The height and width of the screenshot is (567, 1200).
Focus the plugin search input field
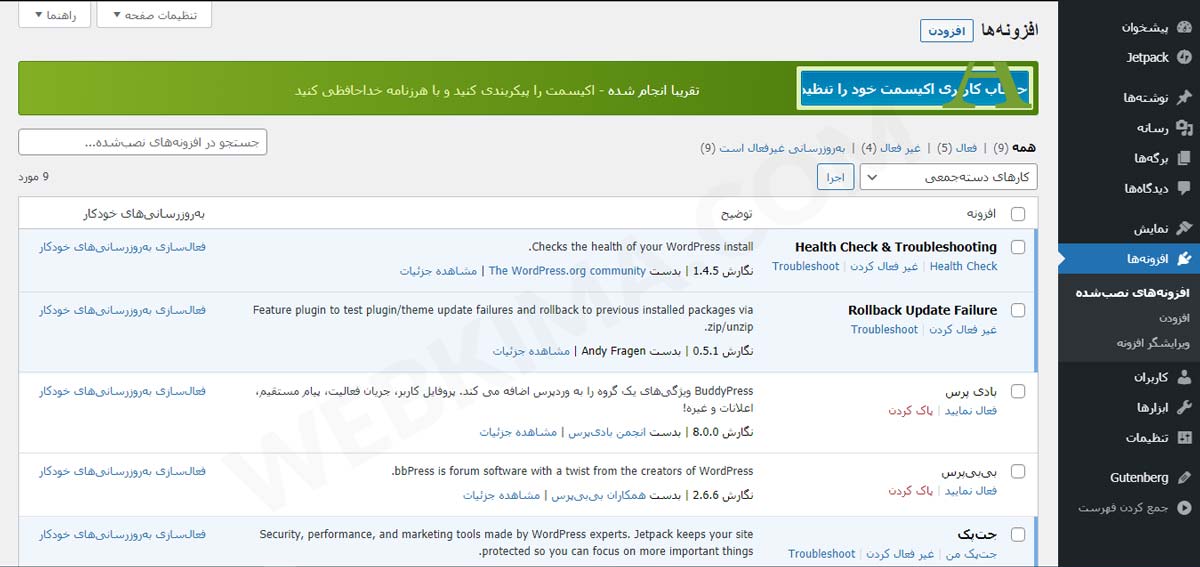pyautogui.click(x=142, y=142)
